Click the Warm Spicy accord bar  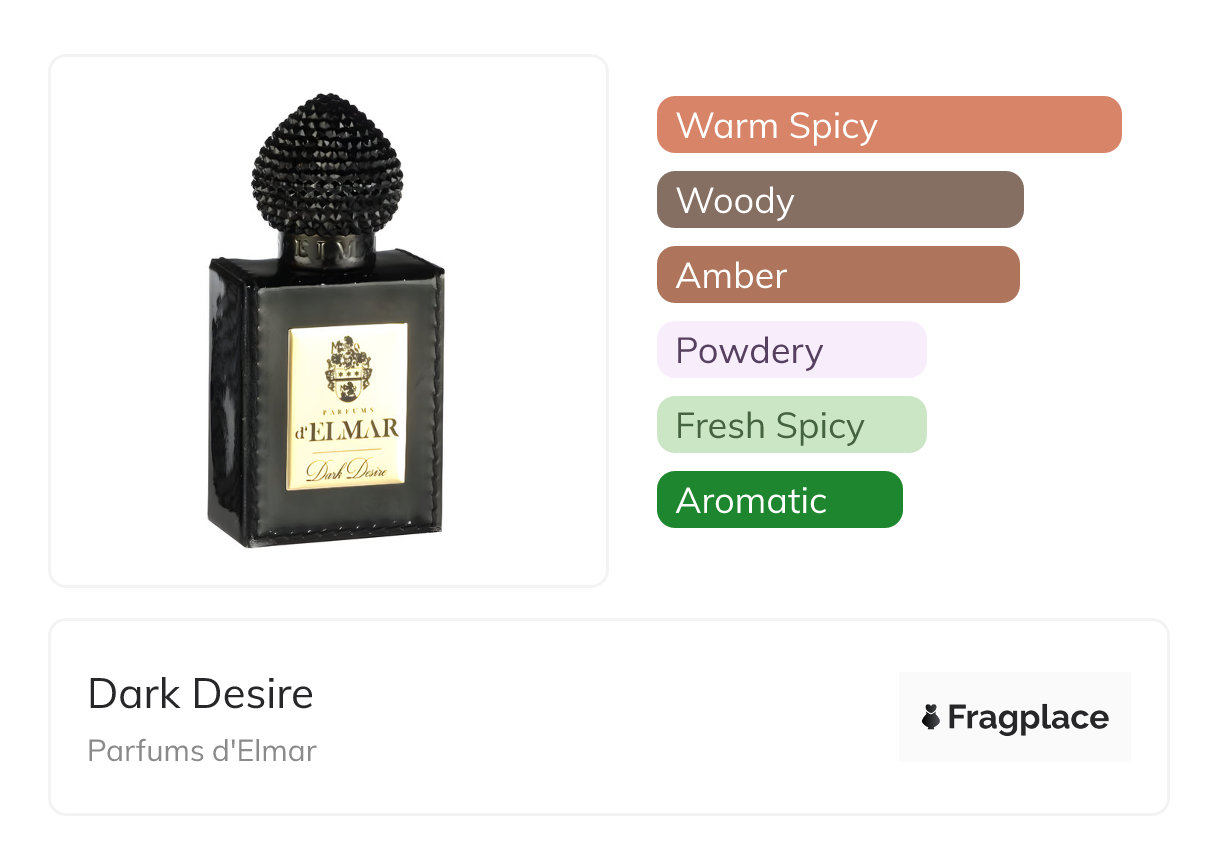[889, 125]
